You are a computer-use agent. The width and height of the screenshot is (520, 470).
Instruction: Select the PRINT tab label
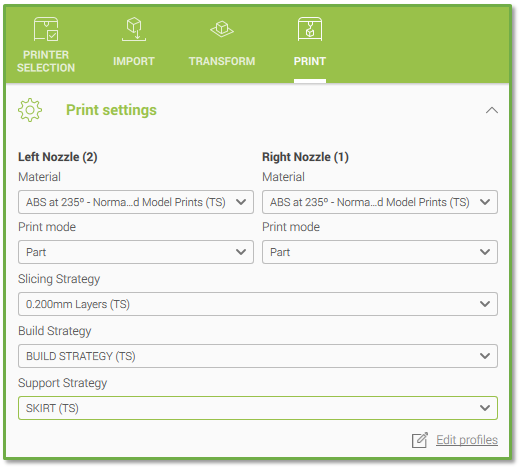tap(310, 61)
